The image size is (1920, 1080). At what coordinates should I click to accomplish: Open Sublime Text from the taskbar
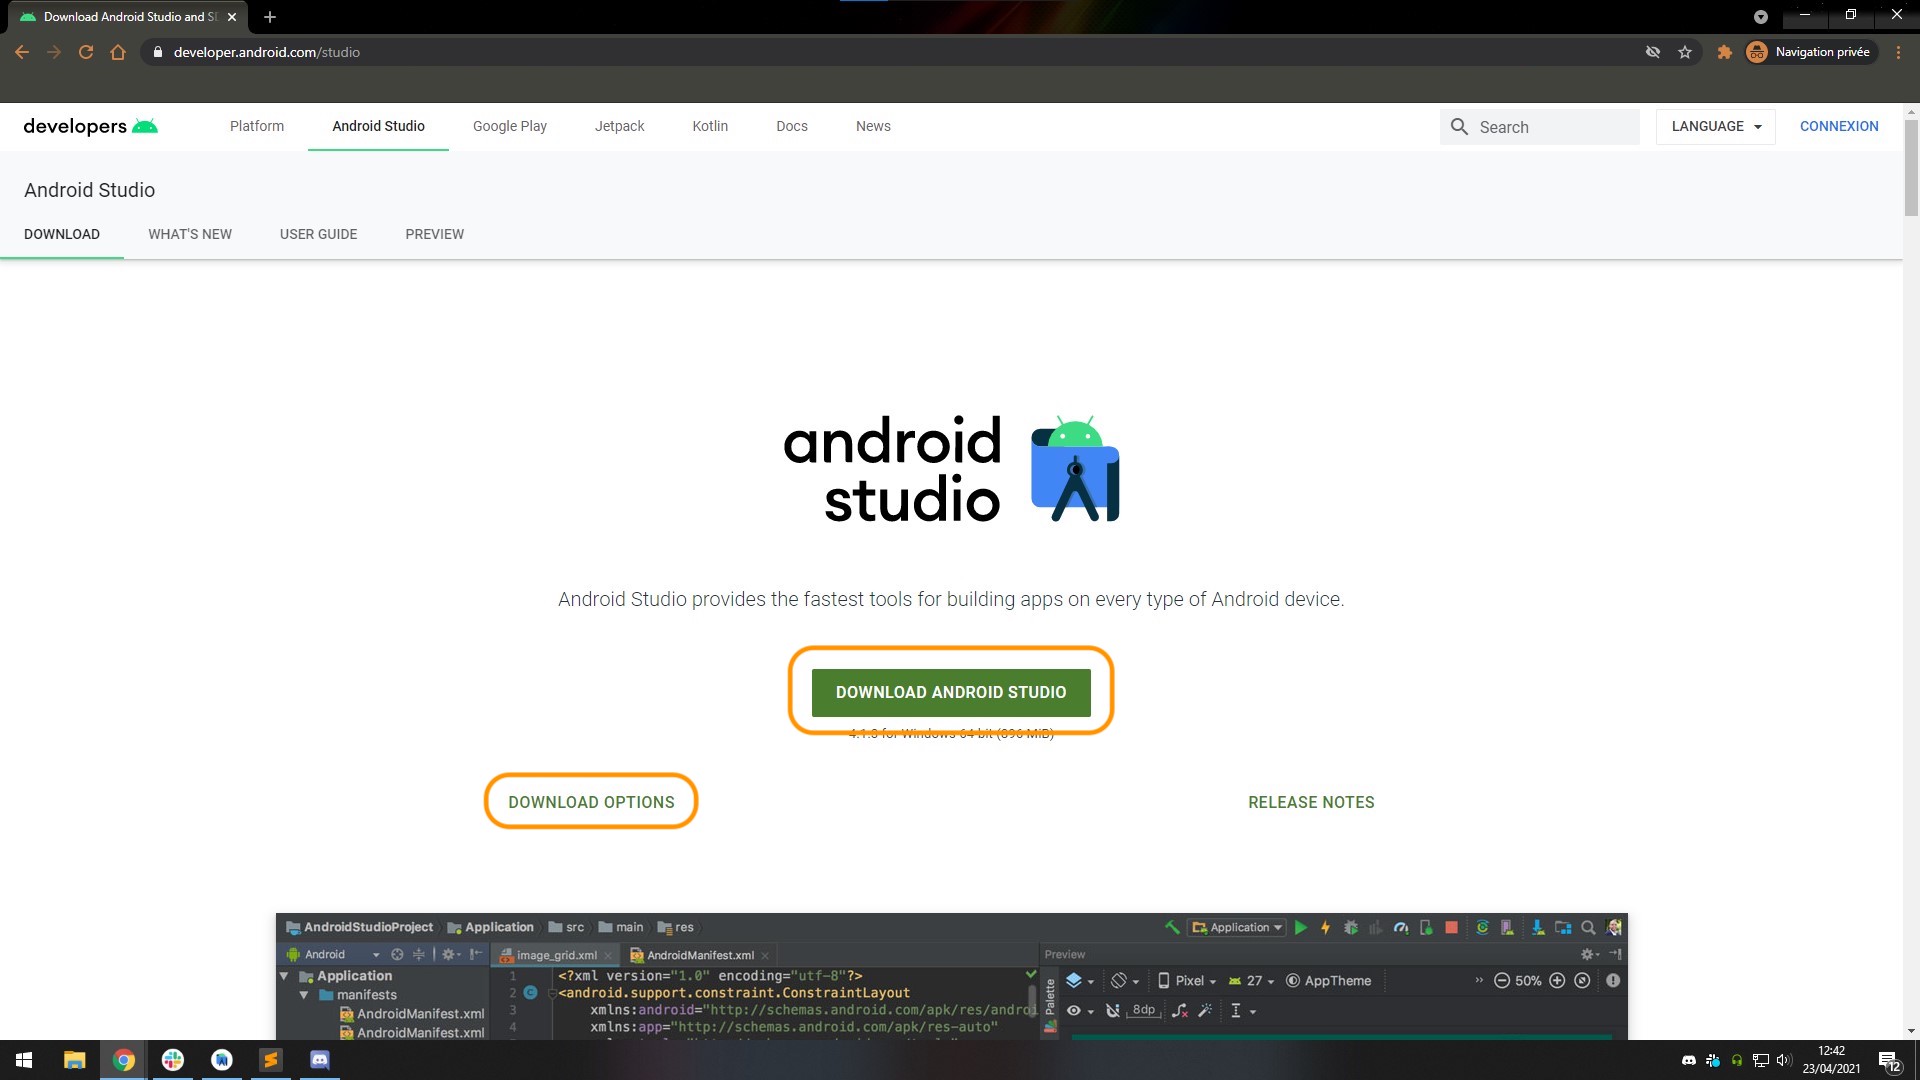coord(271,1060)
